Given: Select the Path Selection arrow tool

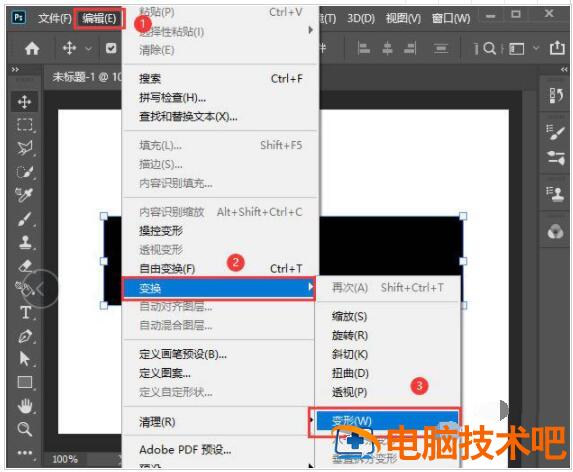Looking at the screenshot, I should click(x=24, y=359).
